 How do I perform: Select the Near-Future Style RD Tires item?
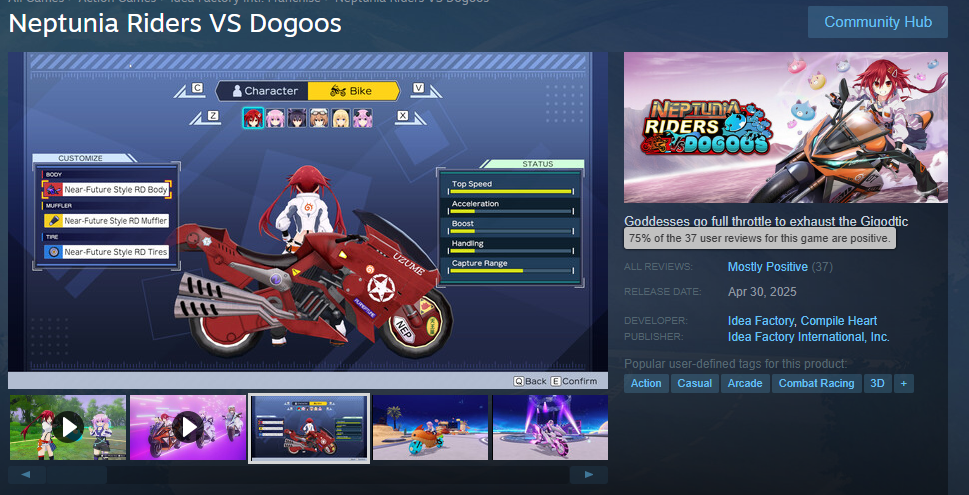(106, 252)
